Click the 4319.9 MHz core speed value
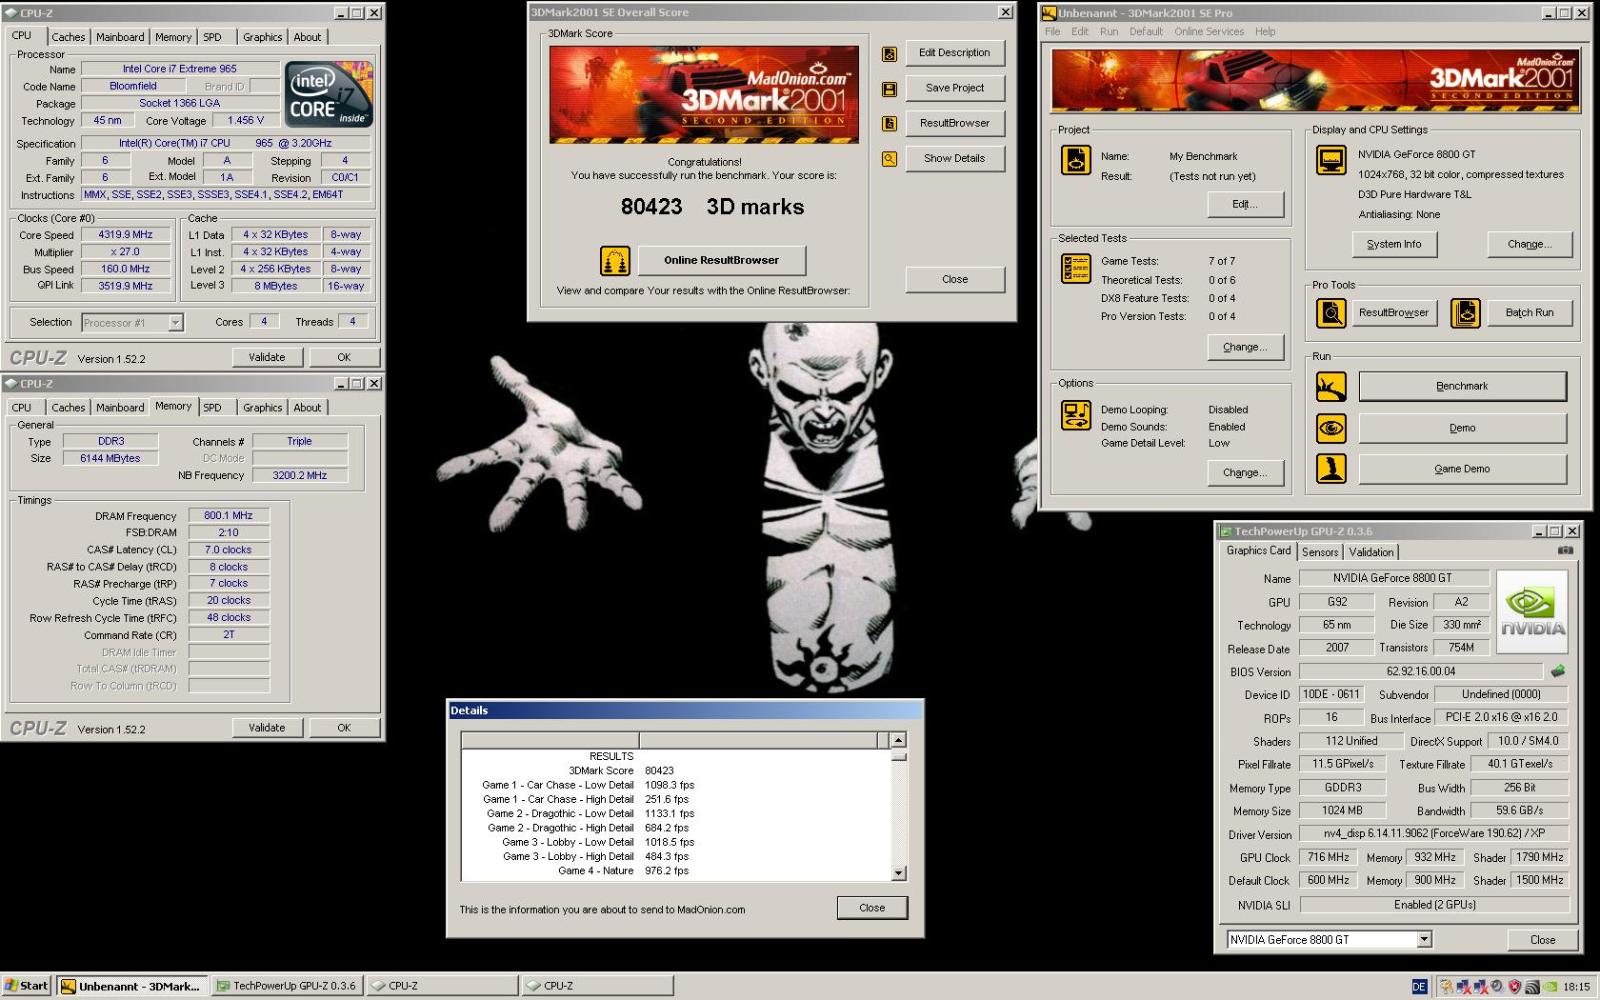This screenshot has width=1600, height=1000. tap(126, 235)
